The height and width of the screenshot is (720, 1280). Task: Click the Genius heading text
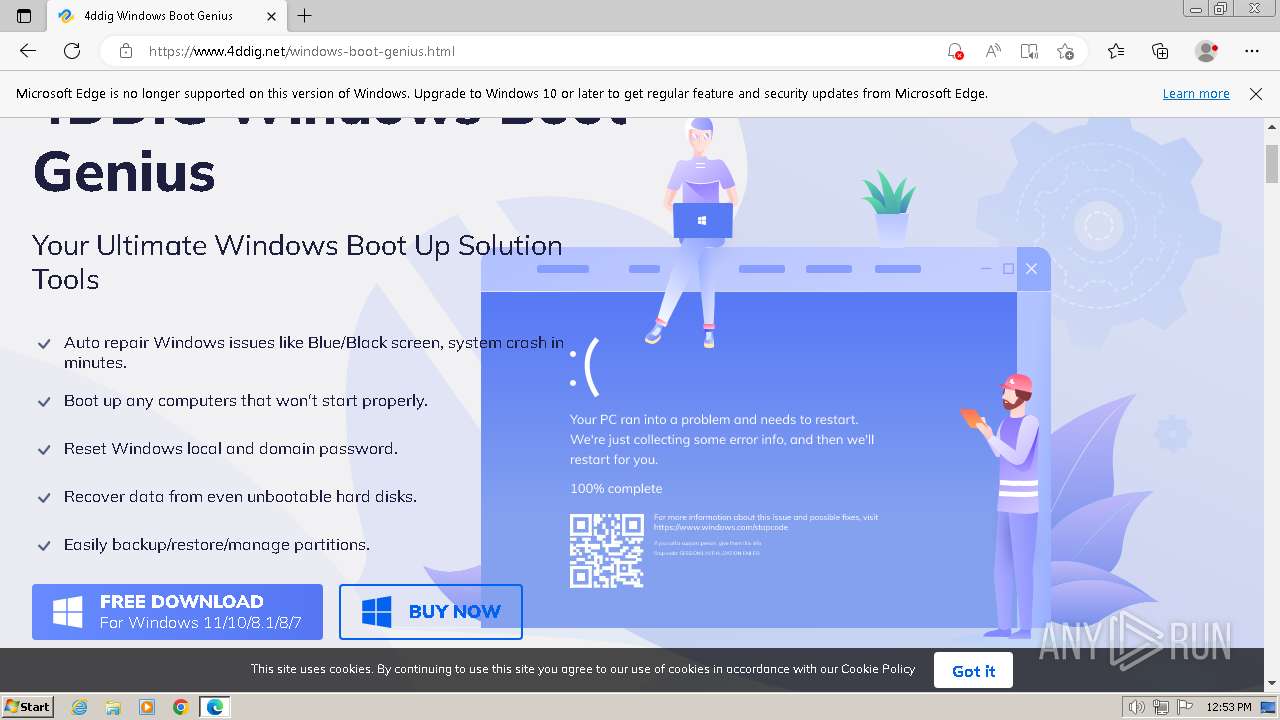(124, 171)
